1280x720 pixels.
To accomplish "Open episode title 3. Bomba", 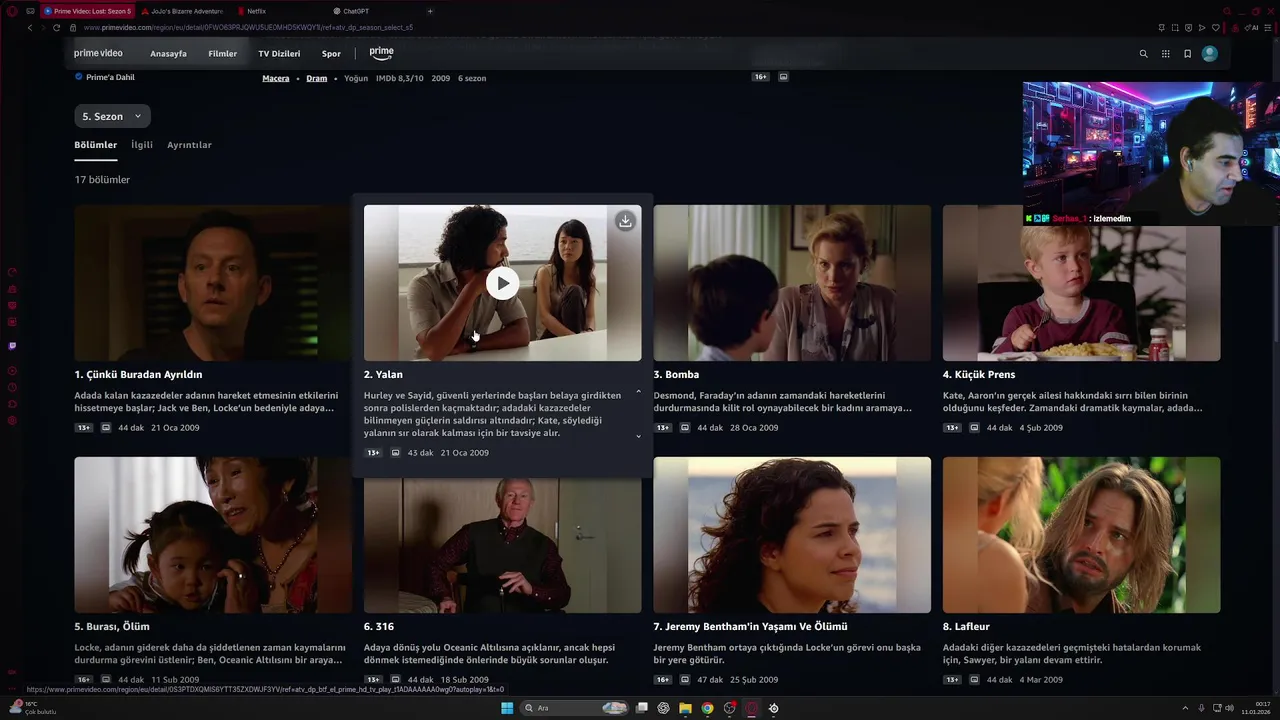I will (x=676, y=374).
